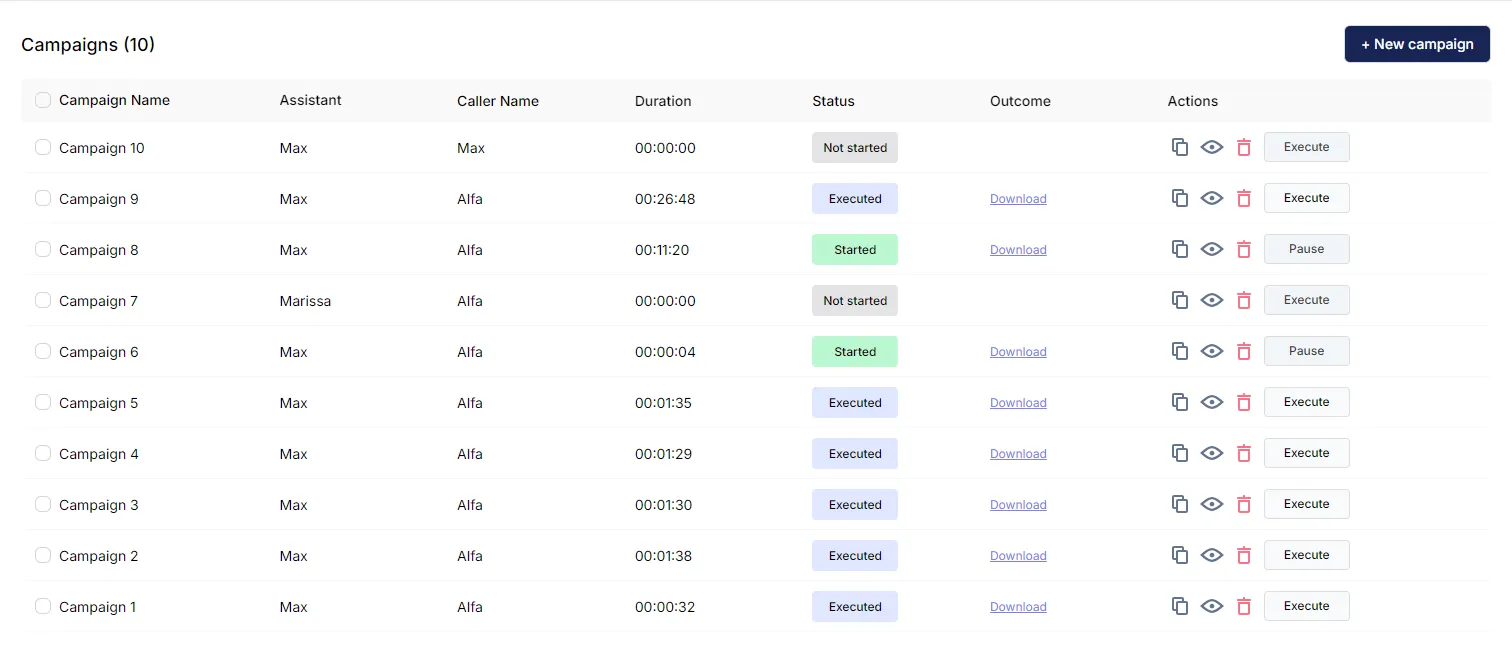Image resolution: width=1512 pixels, height=651 pixels.
Task: Open the eye view icon for Campaign 9
Action: click(1211, 198)
